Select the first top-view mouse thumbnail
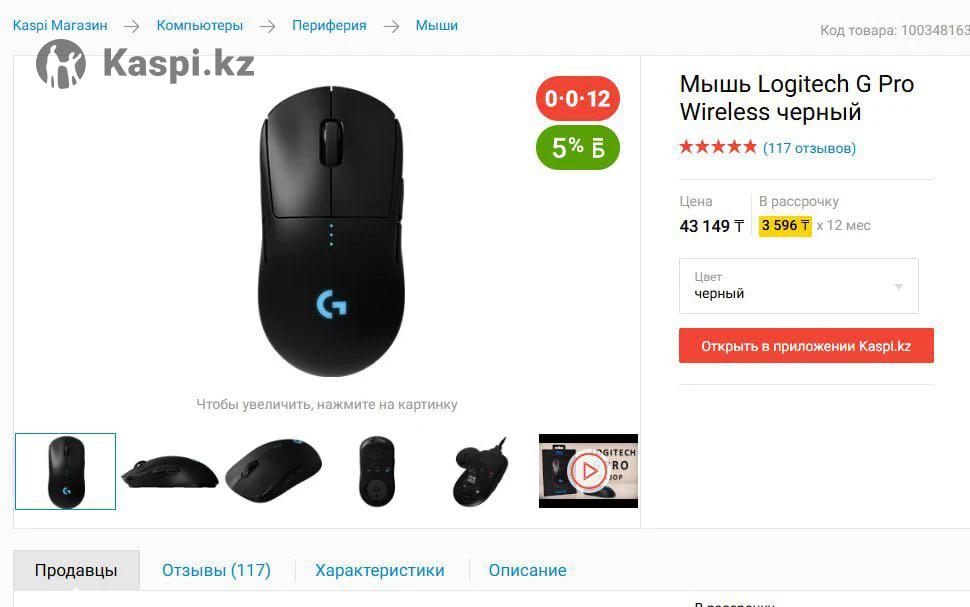 tap(66, 471)
